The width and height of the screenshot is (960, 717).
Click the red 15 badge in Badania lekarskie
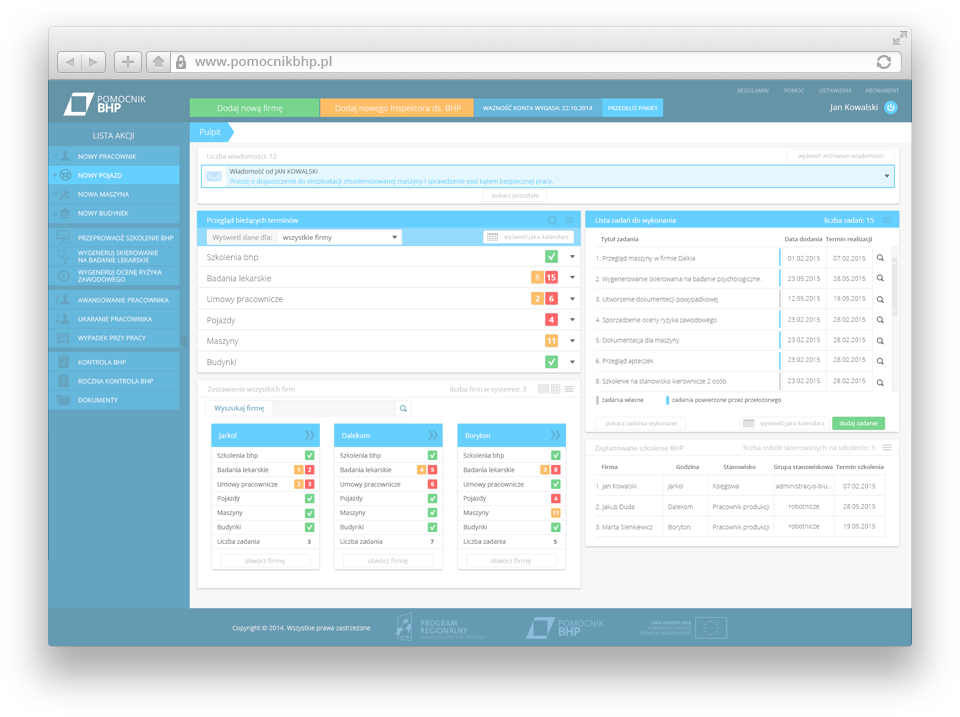click(x=551, y=278)
